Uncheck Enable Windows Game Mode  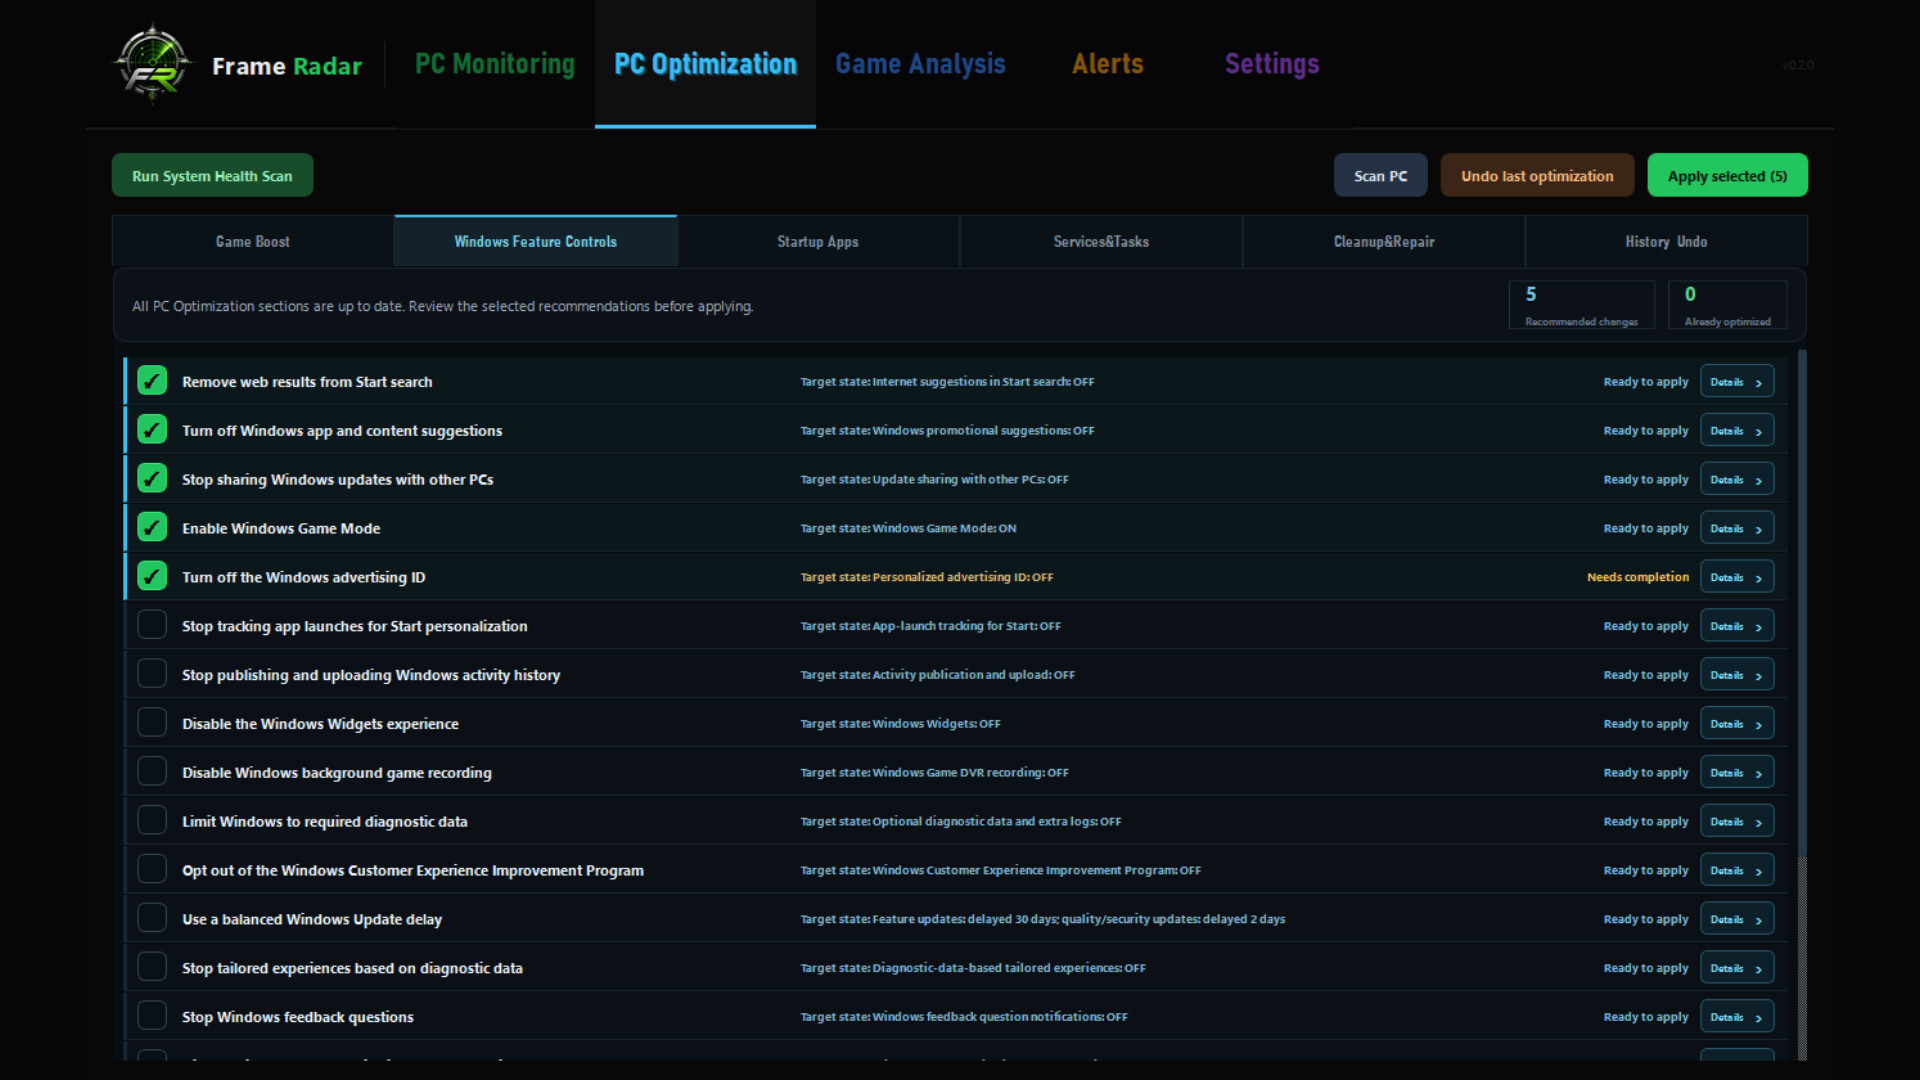tap(152, 527)
